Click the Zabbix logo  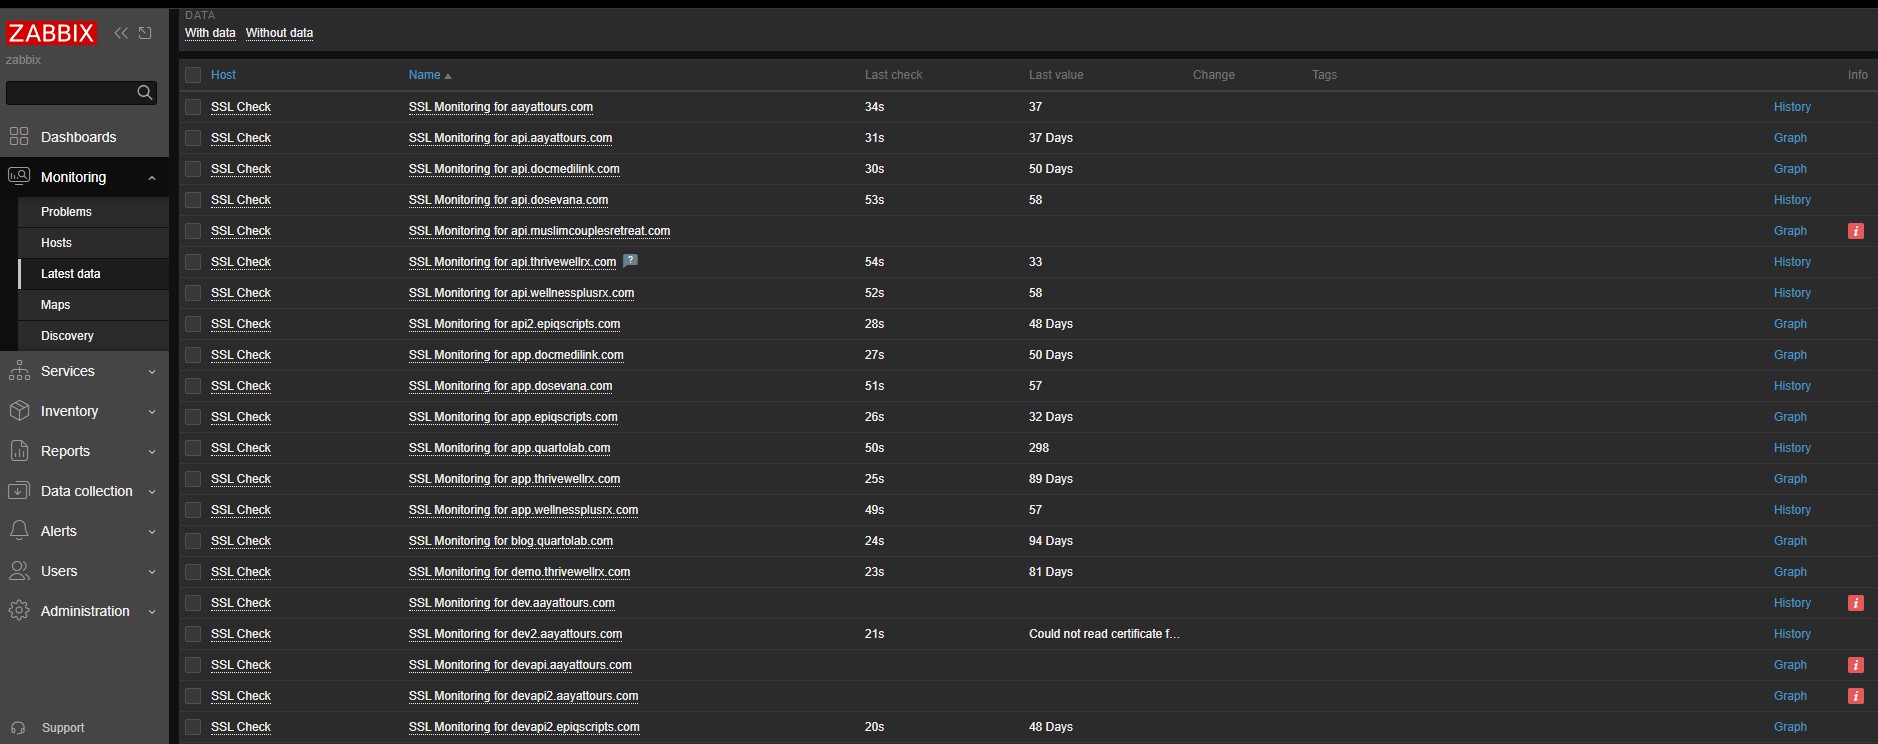click(x=51, y=33)
